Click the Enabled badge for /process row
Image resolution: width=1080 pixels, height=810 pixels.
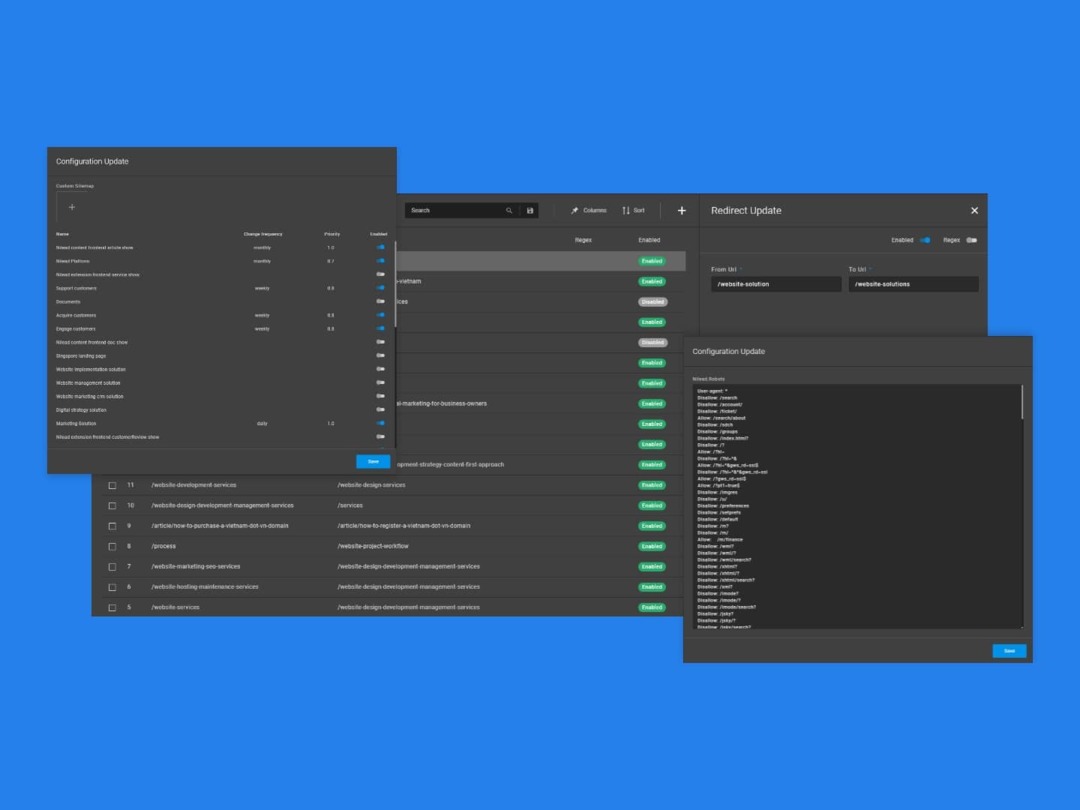(x=652, y=546)
